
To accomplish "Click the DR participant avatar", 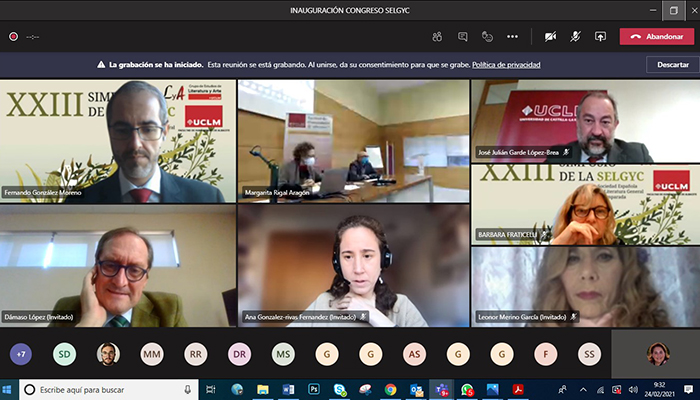I will click(x=239, y=354).
